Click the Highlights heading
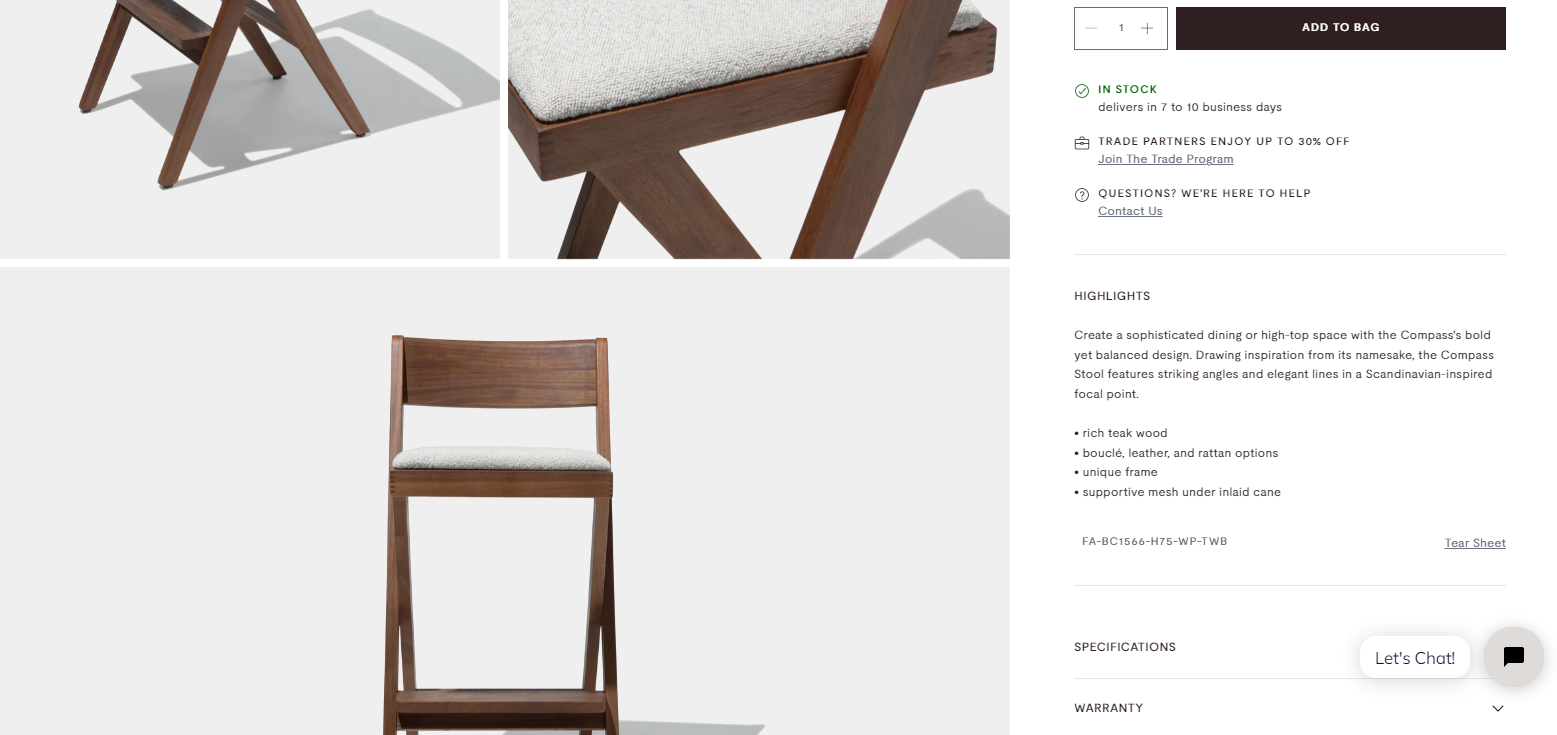The image size is (1557, 735). tap(1112, 296)
